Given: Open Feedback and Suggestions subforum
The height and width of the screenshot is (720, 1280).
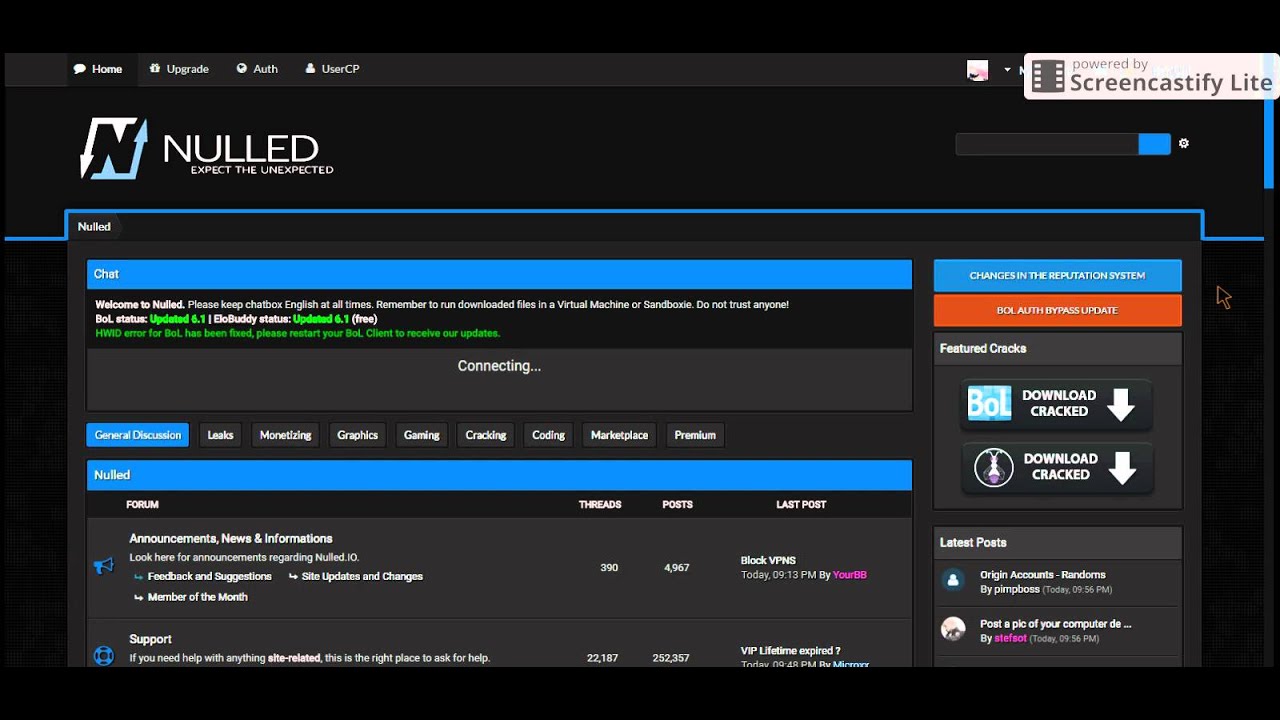Looking at the screenshot, I should tap(209, 577).
